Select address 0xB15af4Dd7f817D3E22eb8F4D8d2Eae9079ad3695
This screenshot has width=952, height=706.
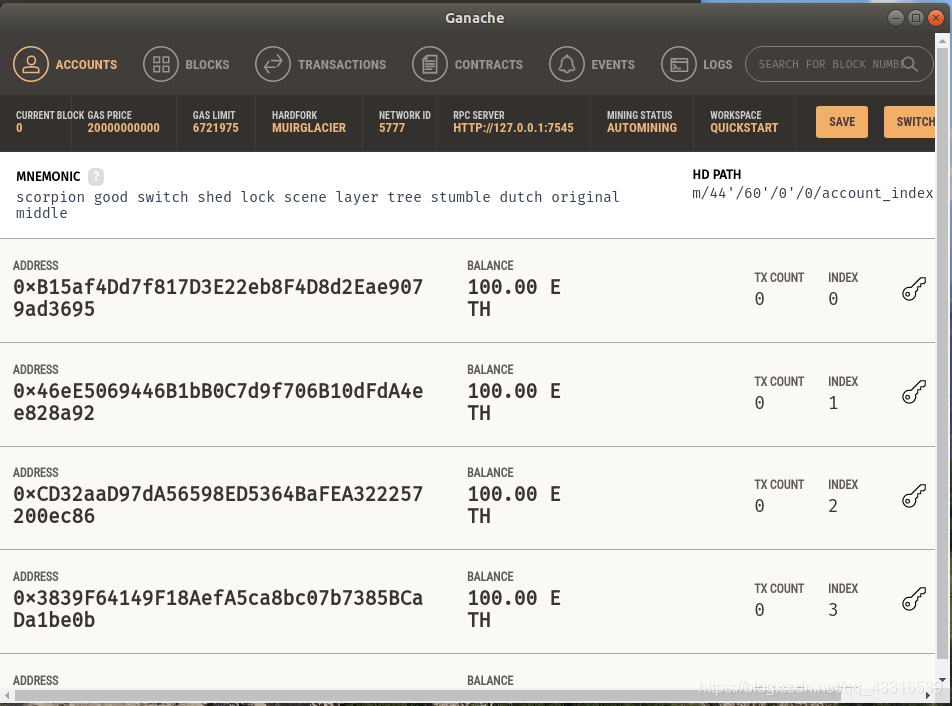218,297
